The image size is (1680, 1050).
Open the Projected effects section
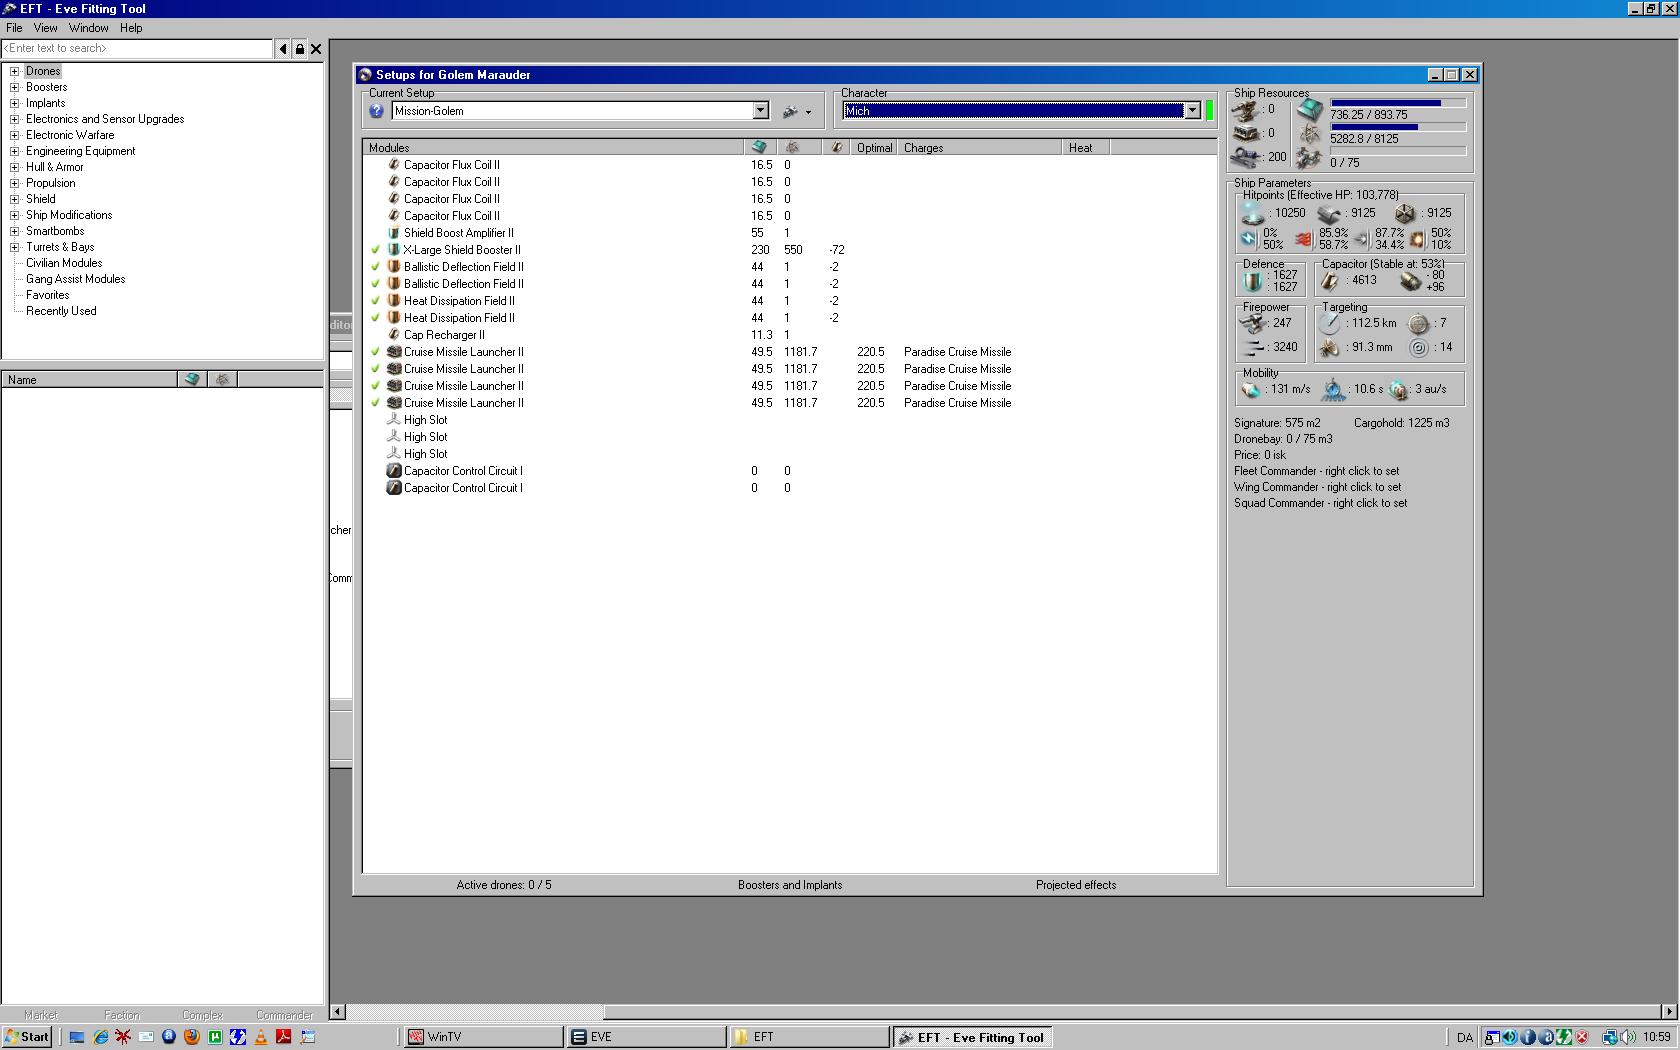coord(1076,885)
